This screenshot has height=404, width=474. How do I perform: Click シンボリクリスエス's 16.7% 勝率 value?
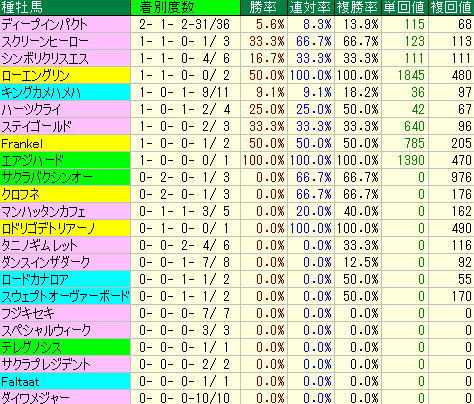click(267, 58)
